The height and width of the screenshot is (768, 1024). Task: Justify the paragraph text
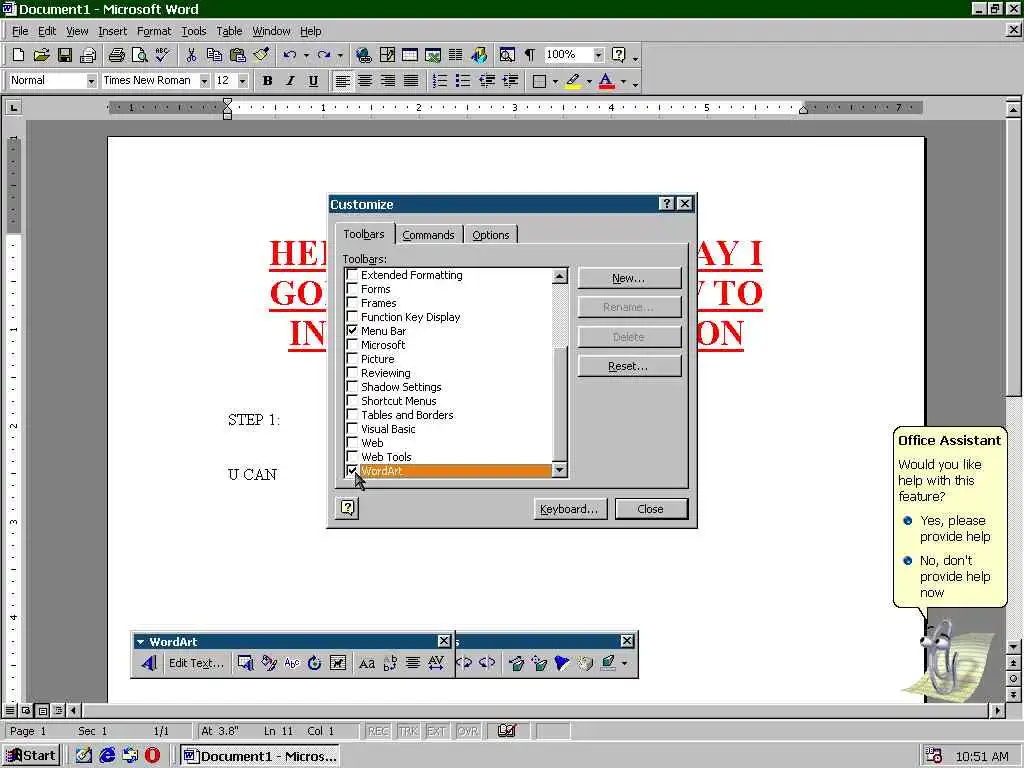pos(411,81)
